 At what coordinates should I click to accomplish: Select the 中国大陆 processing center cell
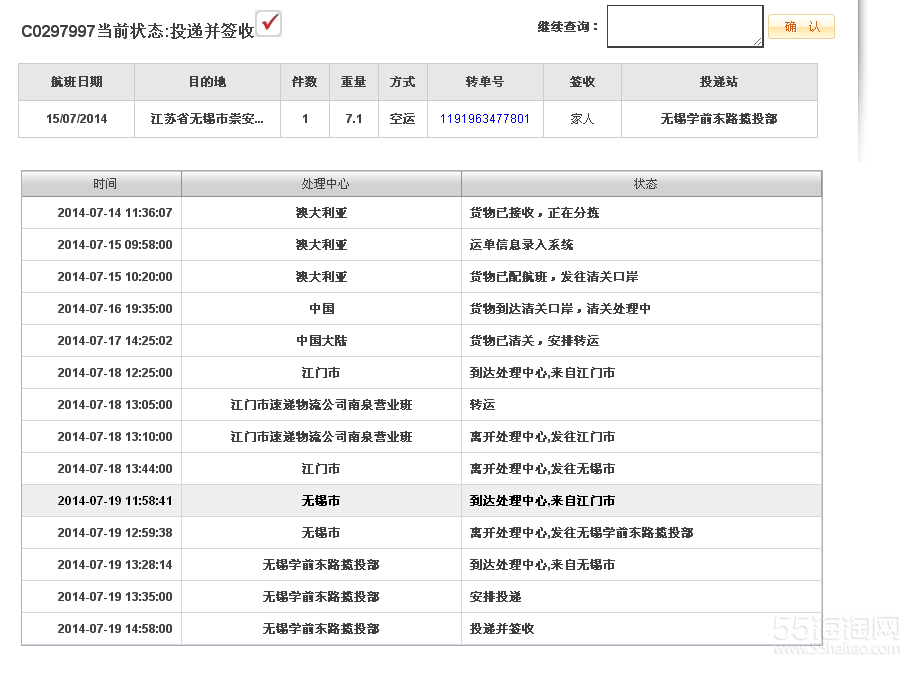(321, 341)
